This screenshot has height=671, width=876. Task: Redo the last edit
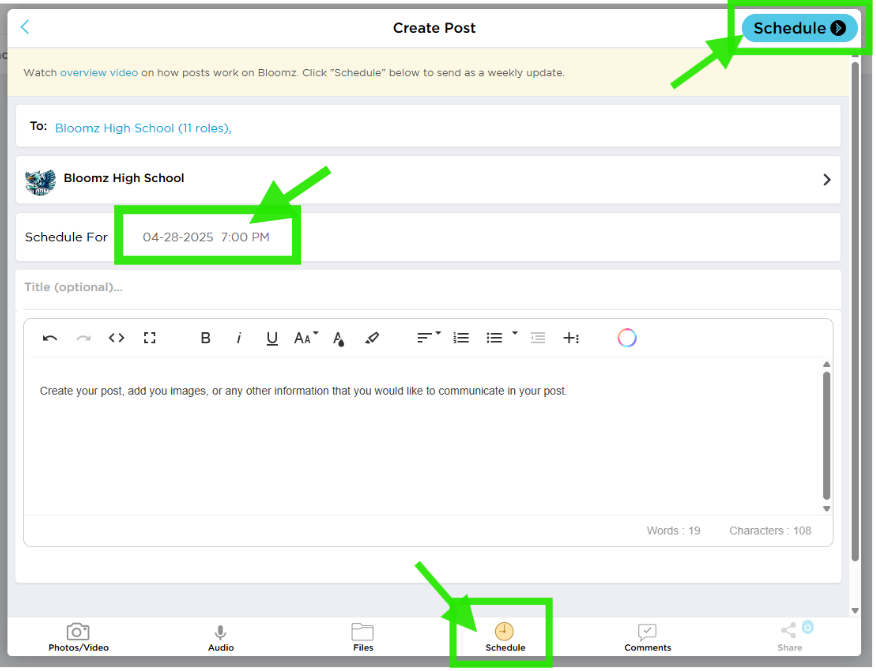83,338
